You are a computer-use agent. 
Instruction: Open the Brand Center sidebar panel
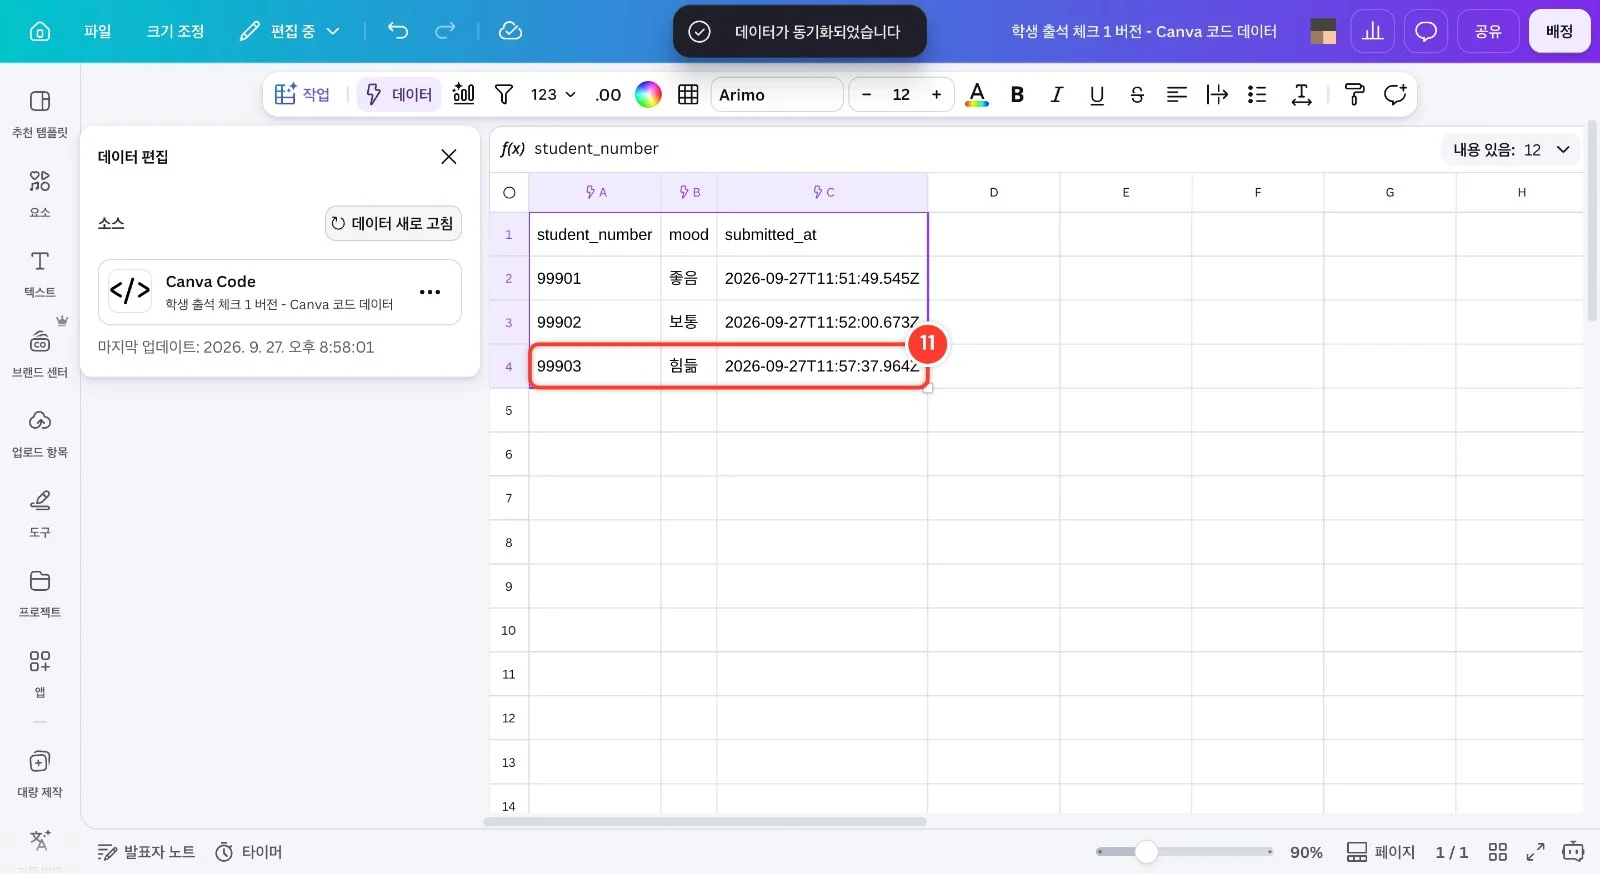pyautogui.click(x=40, y=353)
